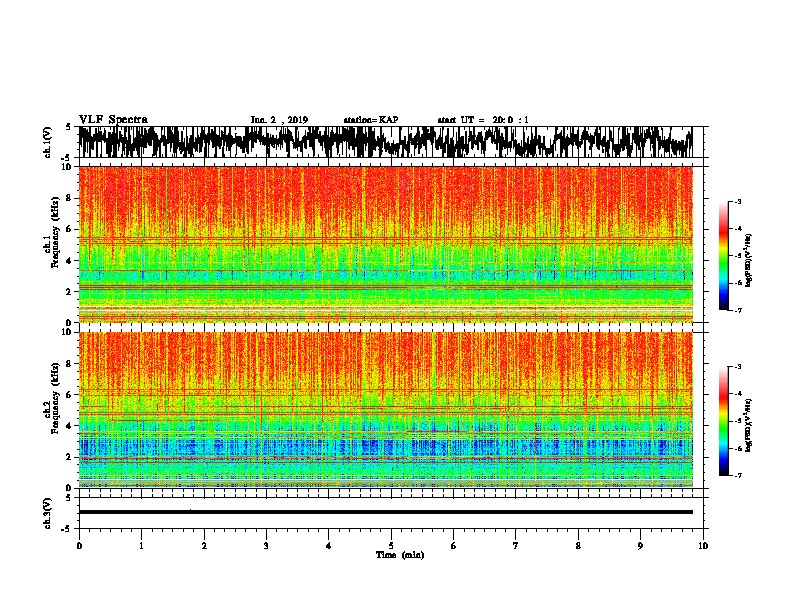This screenshot has height=612, width=792.
Task: Click the "5" tick on ch.1(V) axis
Action: [x=69, y=127]
